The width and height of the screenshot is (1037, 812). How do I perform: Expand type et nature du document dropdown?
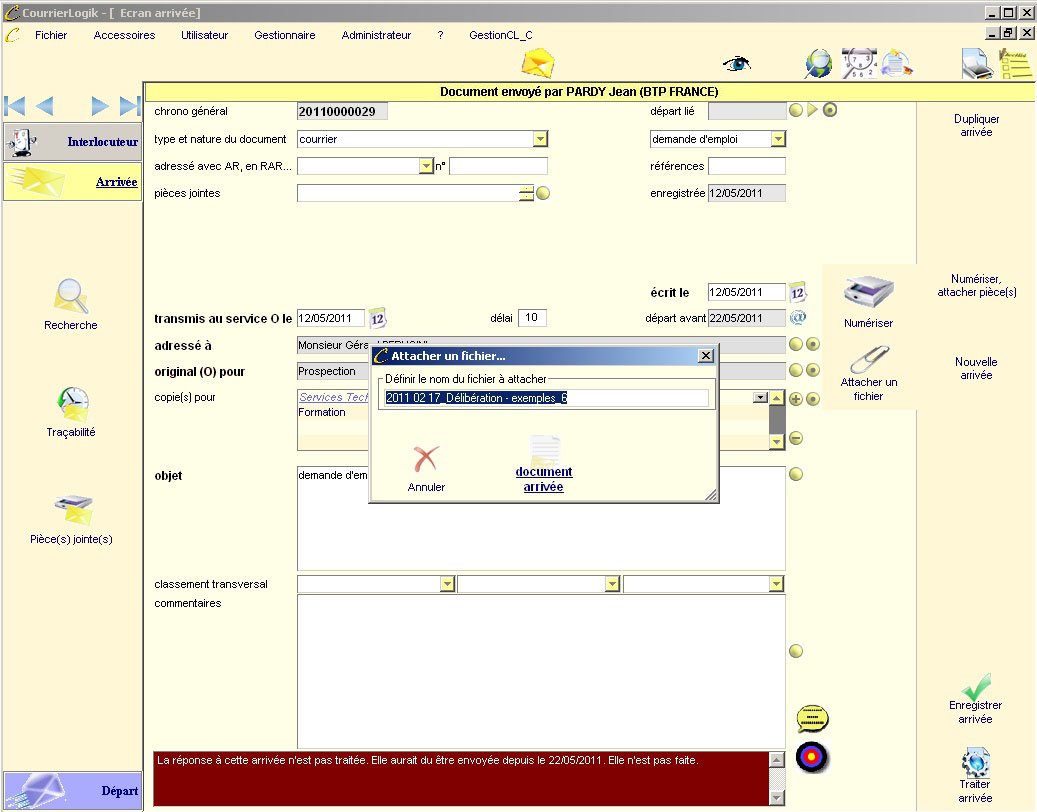[540, 140]
